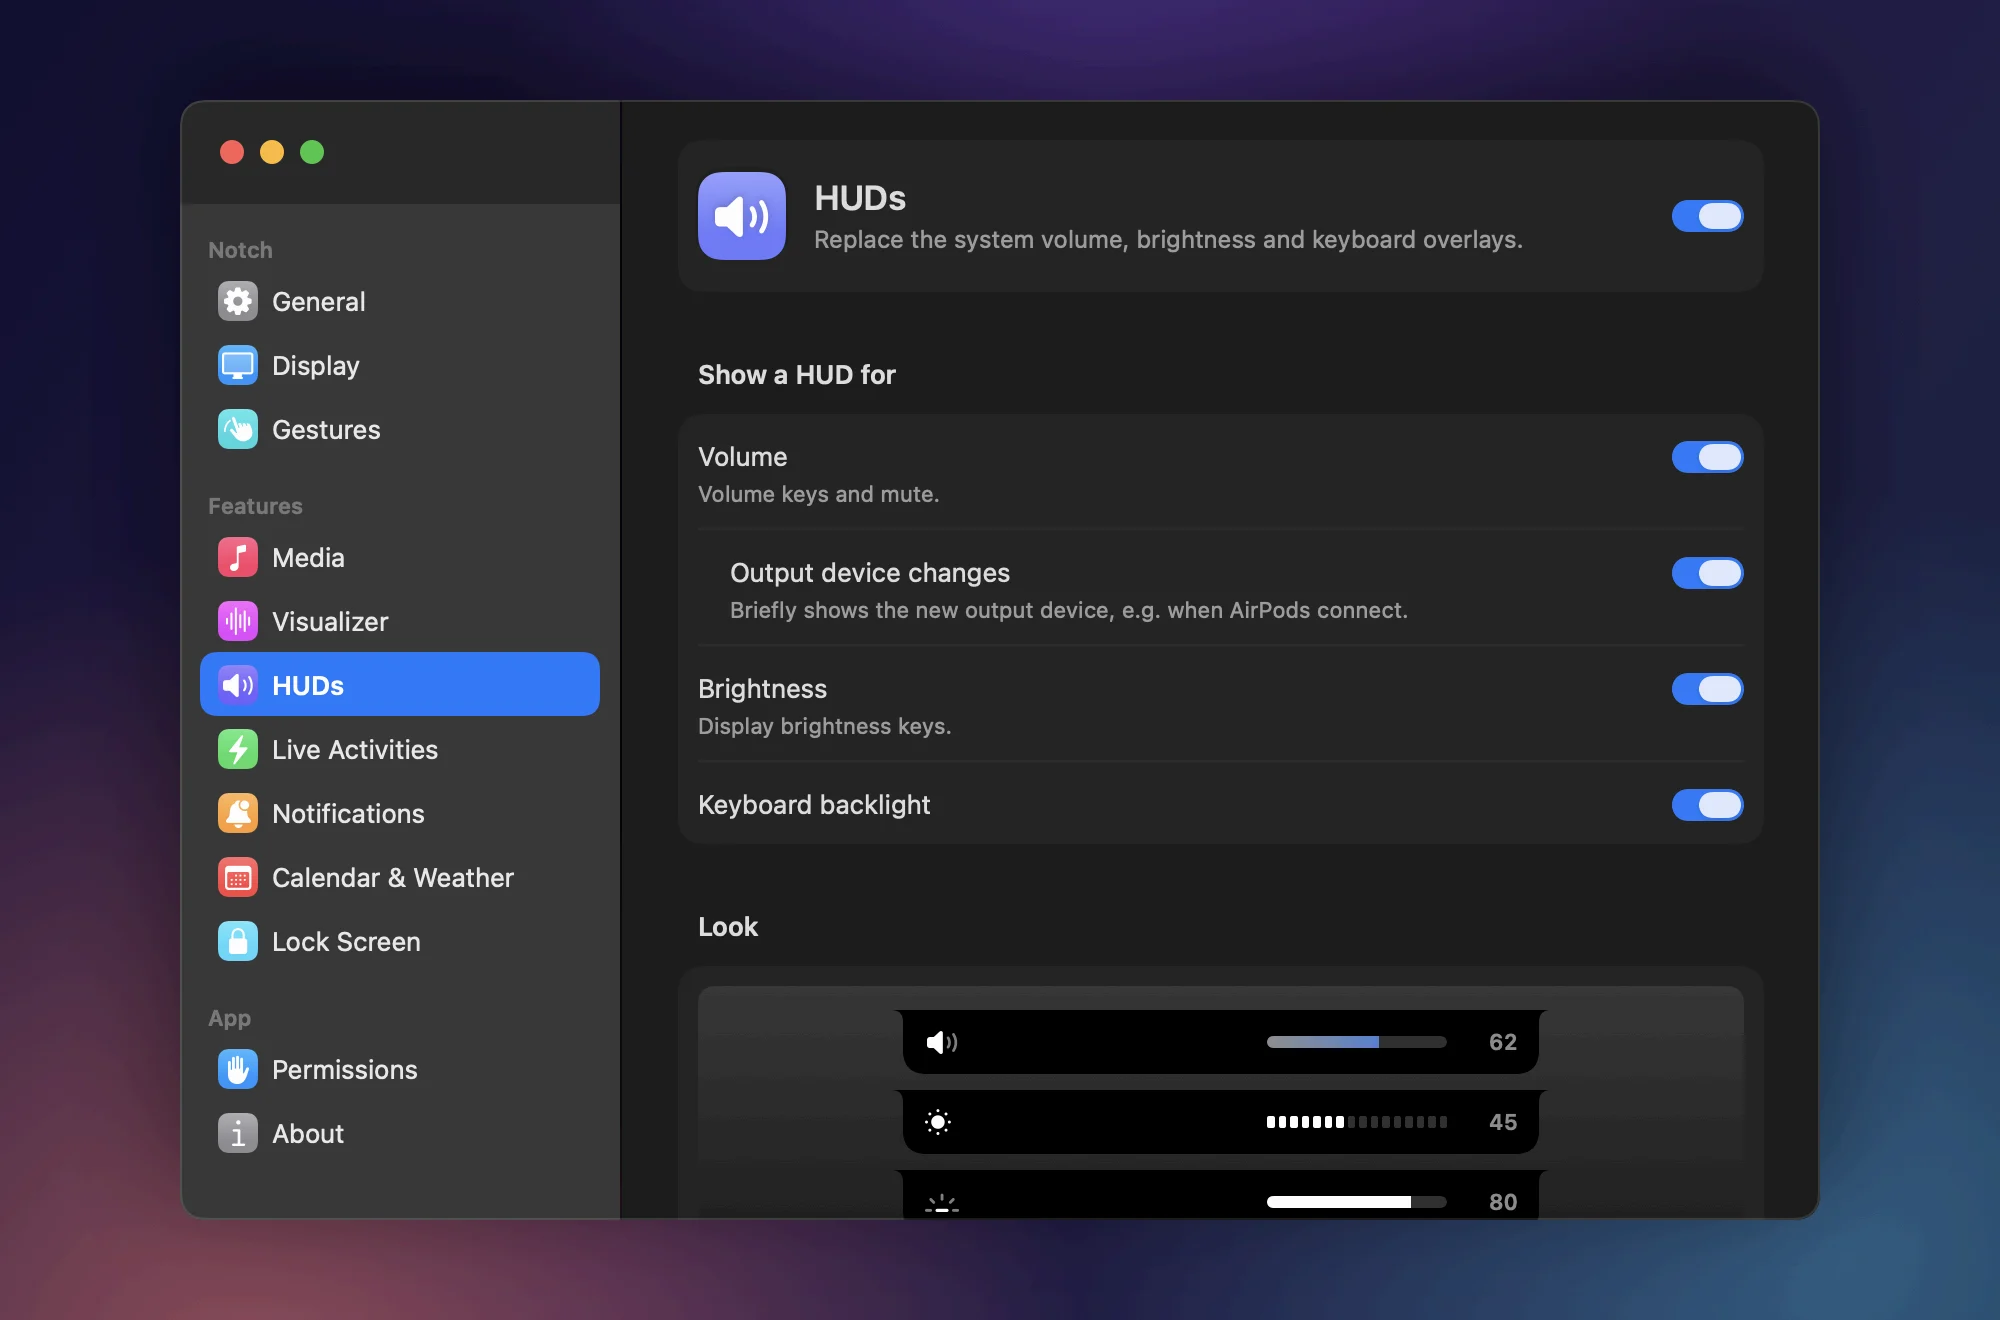
Task: Go to Display settings label
Action: click(316, 366)
